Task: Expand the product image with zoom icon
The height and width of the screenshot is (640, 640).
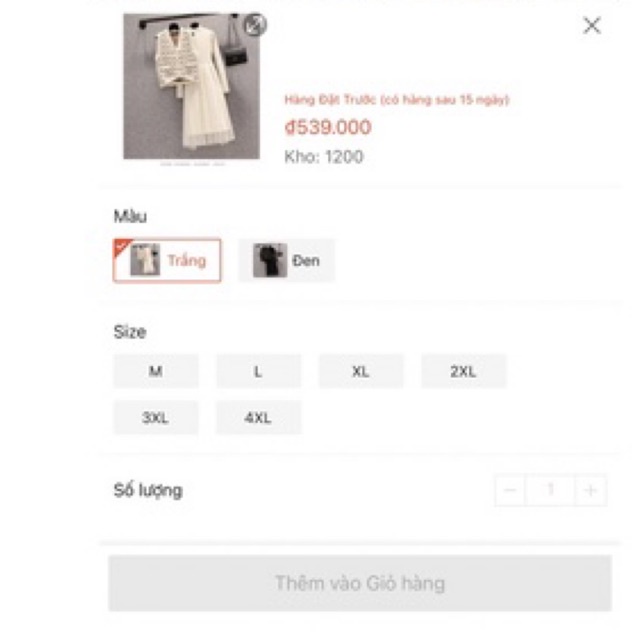Action: (x=255, y=25)
